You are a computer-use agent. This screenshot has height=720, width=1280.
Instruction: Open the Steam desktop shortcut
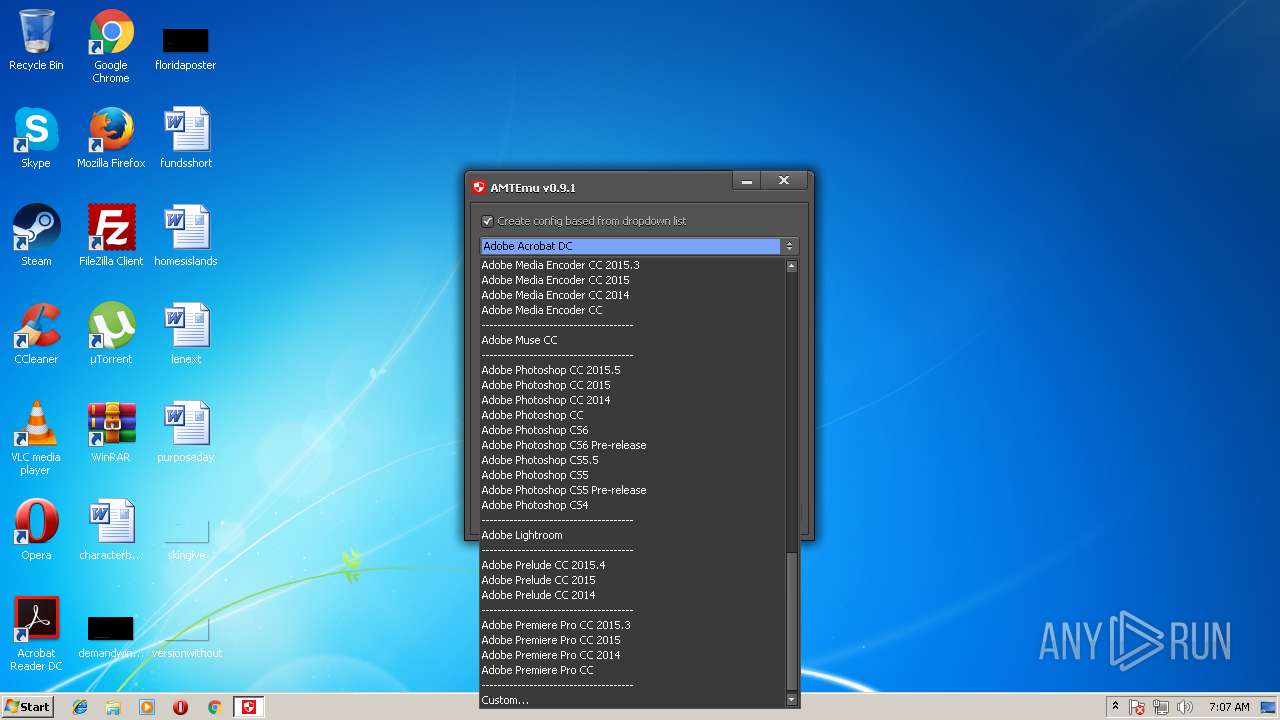pos(36,236)
